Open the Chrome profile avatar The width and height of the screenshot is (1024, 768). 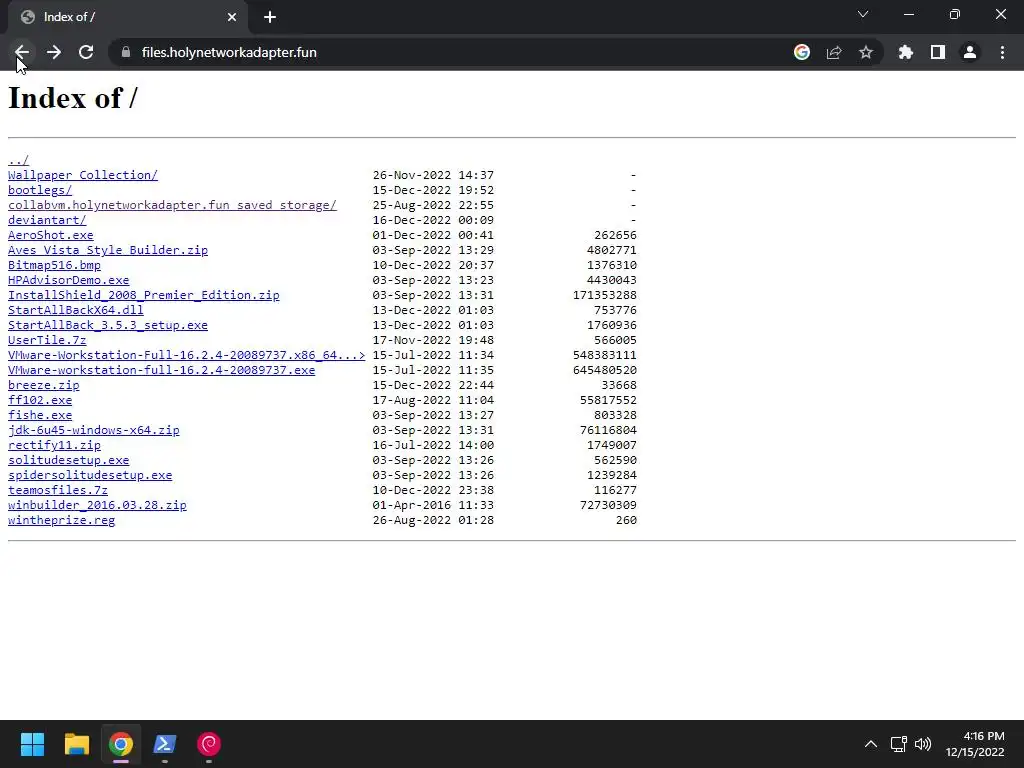pos(970,52)
